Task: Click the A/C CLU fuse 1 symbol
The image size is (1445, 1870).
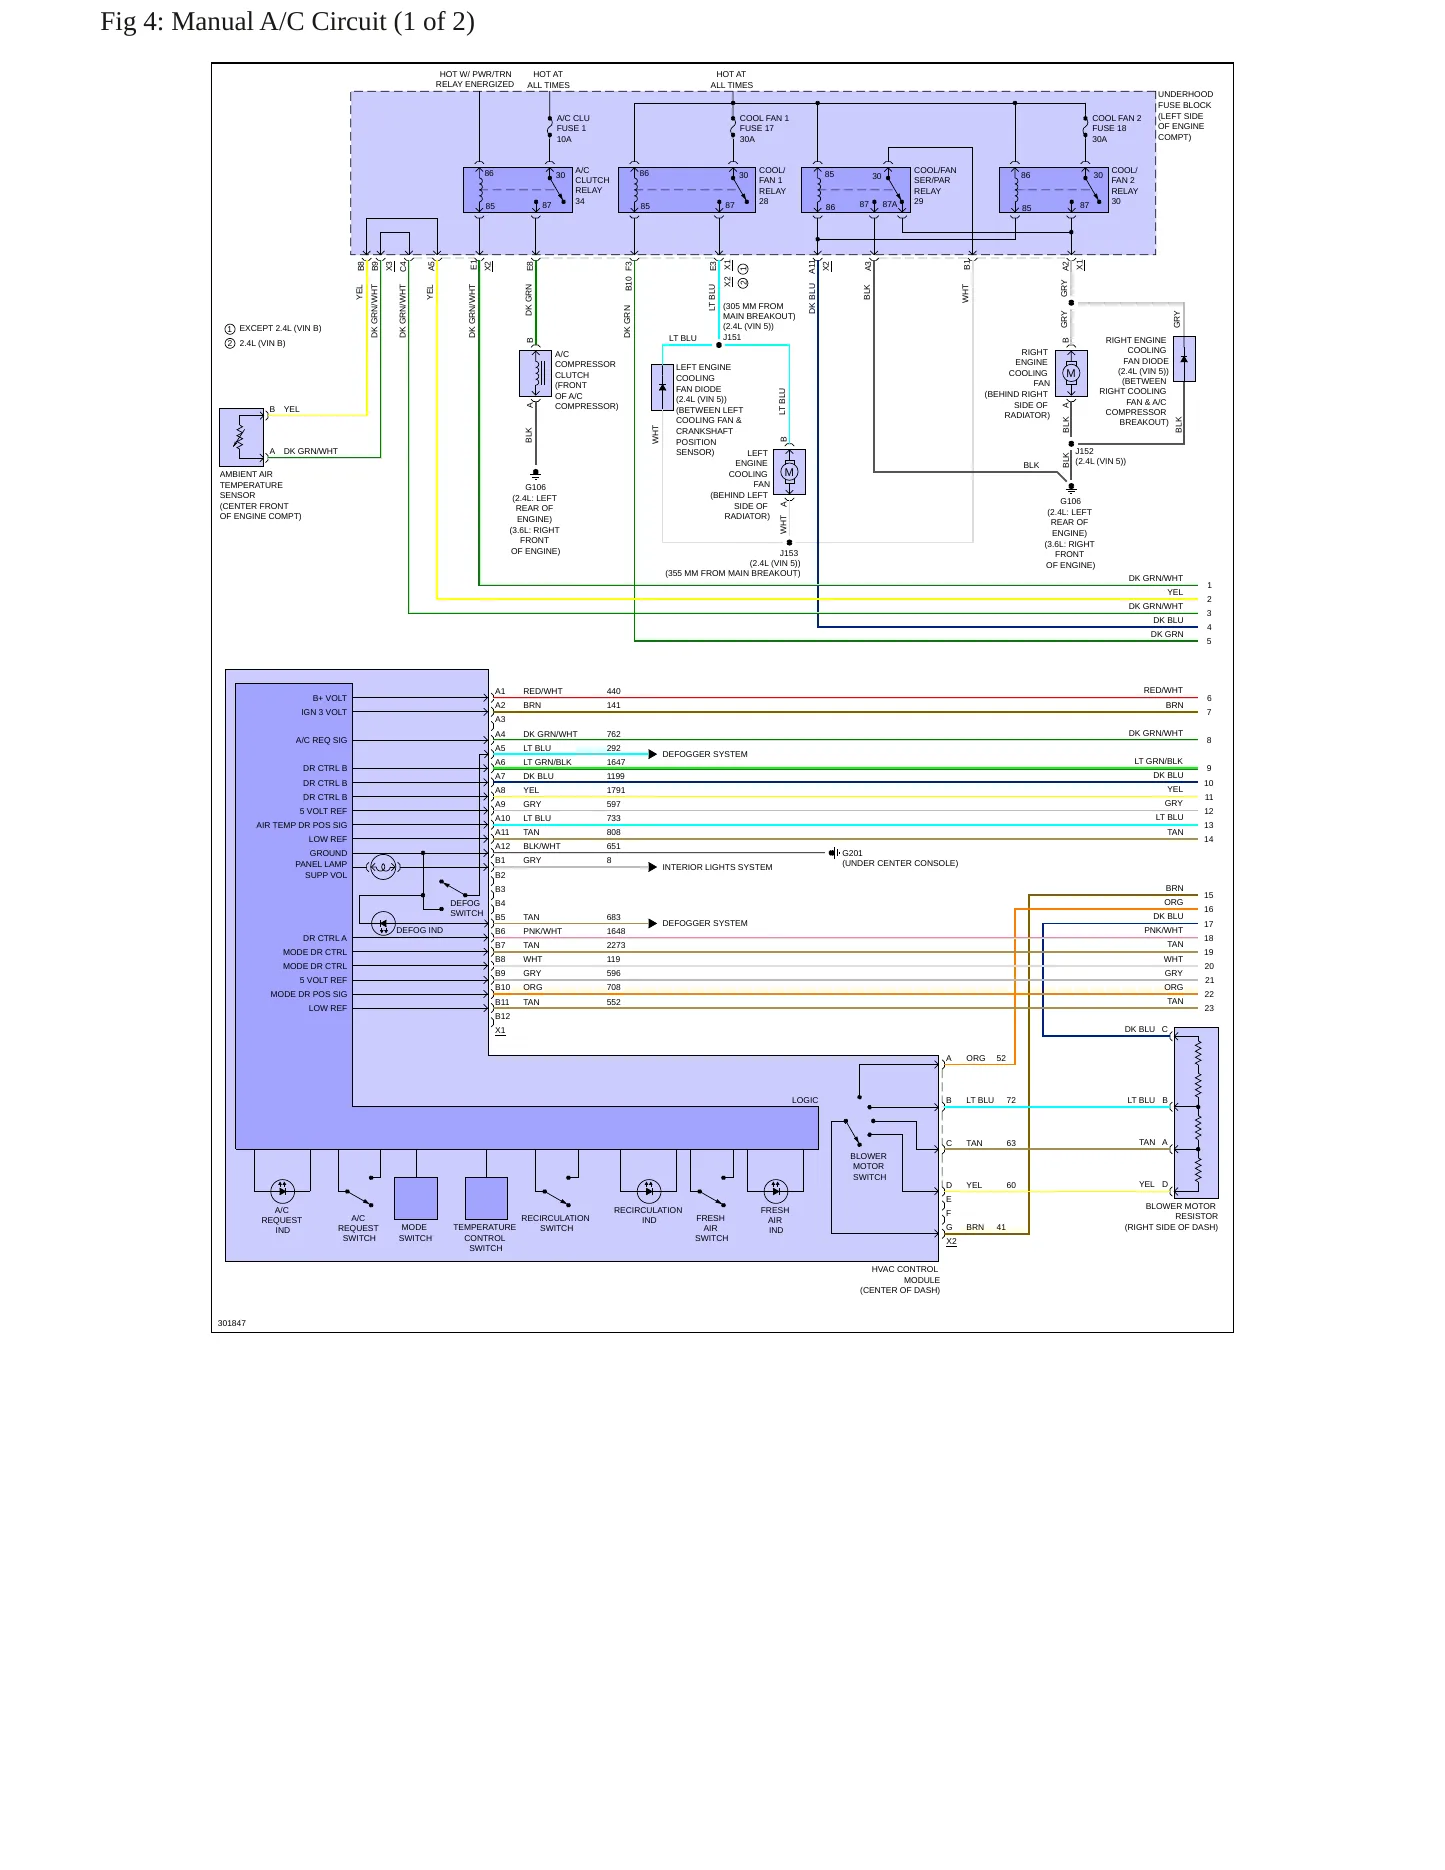Action: coord(549,128)
